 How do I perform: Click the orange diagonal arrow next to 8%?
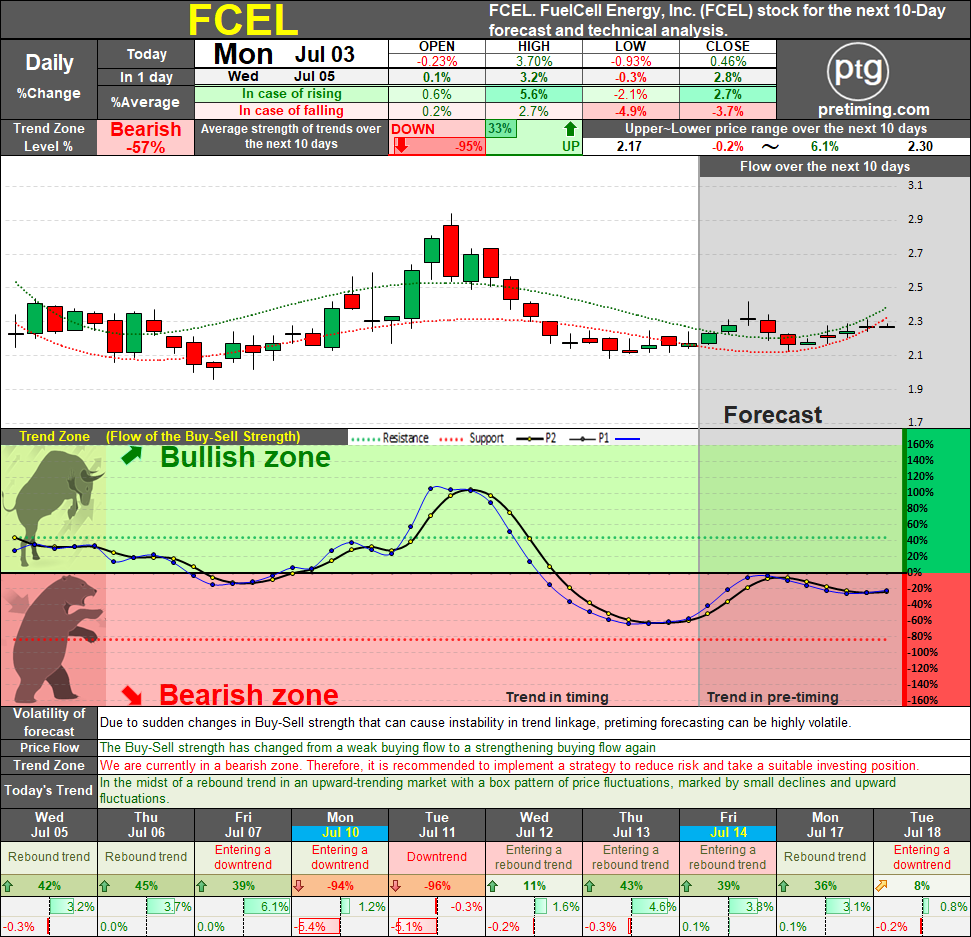point(881,886)
